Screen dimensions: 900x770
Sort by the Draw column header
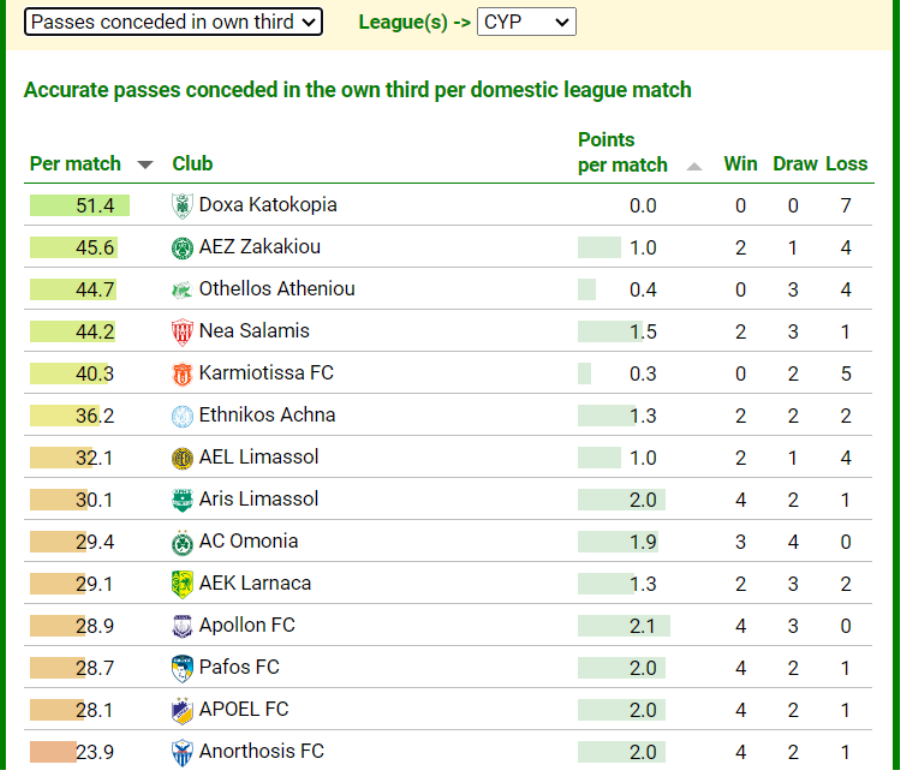[795, 164]
